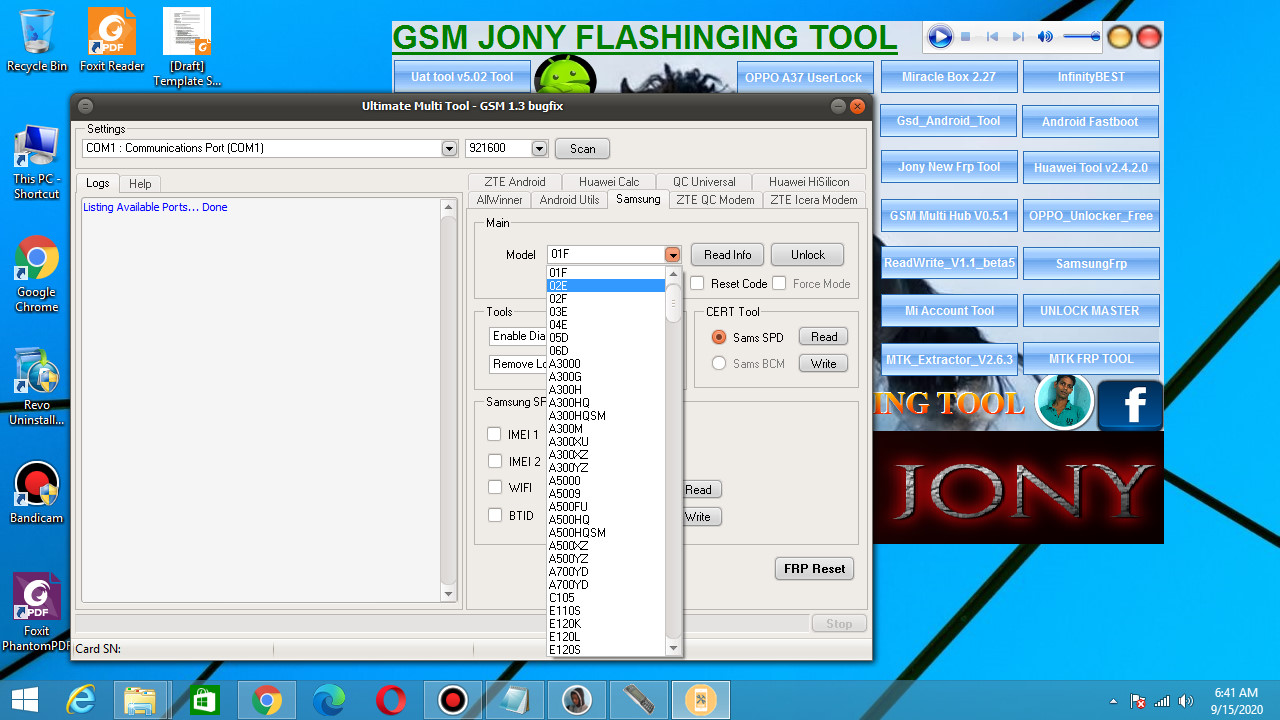Open the COM port dropdown
This screenshot has width=1280, height=720.
pos(449,148)
